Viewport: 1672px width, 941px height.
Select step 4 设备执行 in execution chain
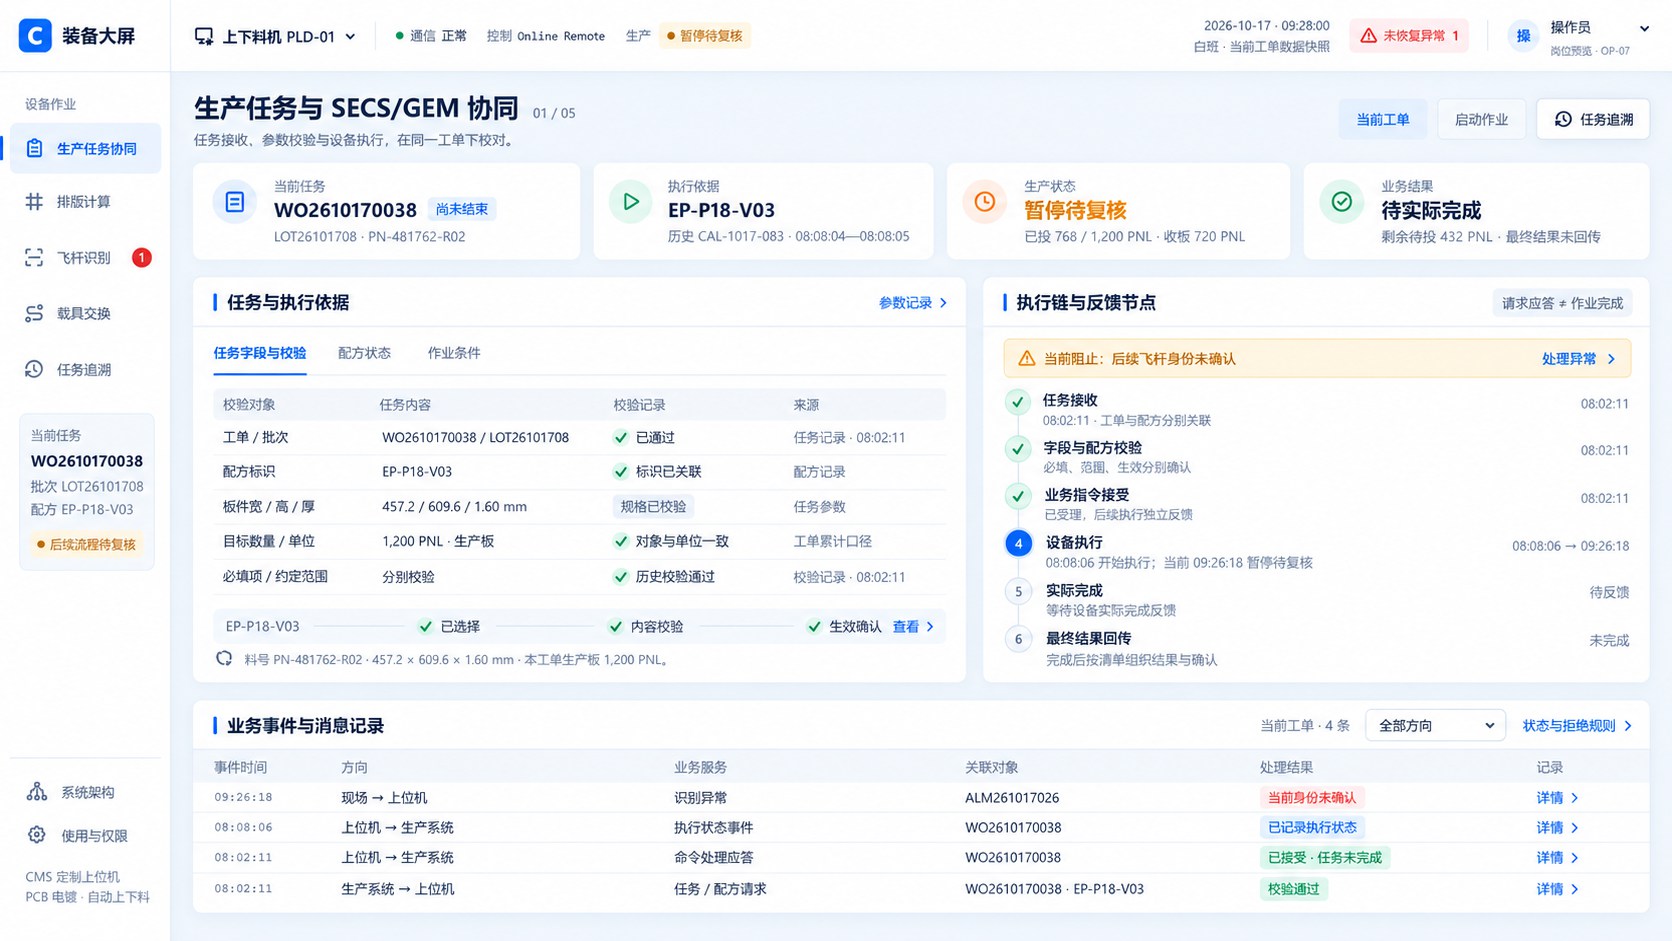1018,544
